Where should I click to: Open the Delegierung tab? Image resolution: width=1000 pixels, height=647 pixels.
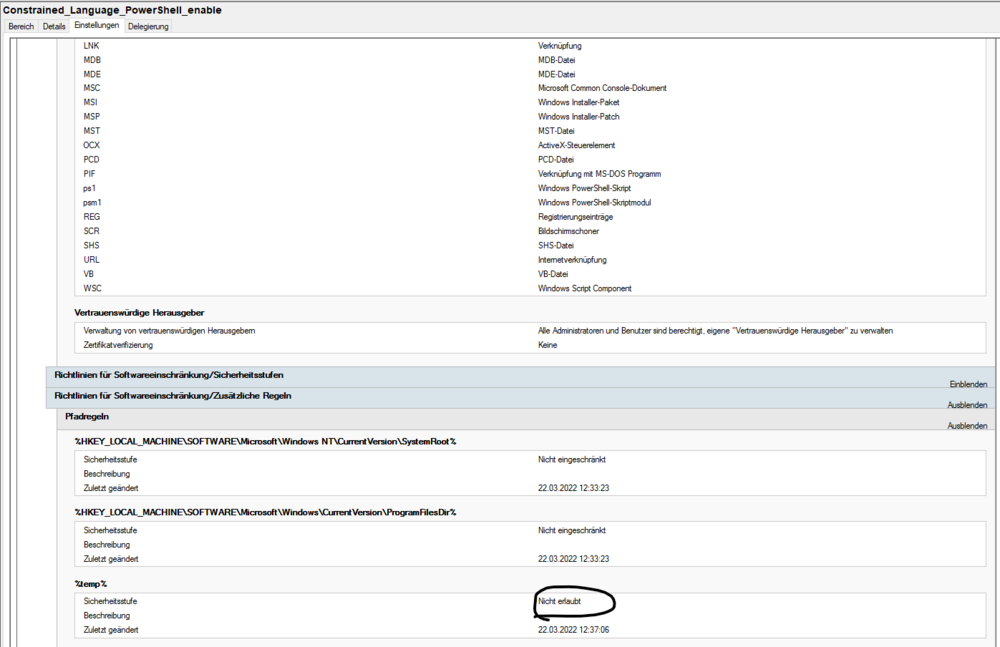[148, 26]
